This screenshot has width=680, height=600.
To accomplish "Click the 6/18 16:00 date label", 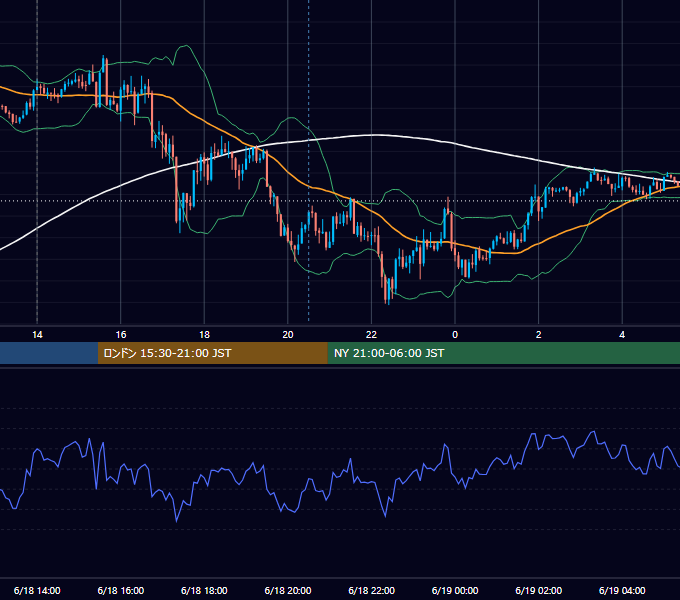I will click(x=121, y=590).
